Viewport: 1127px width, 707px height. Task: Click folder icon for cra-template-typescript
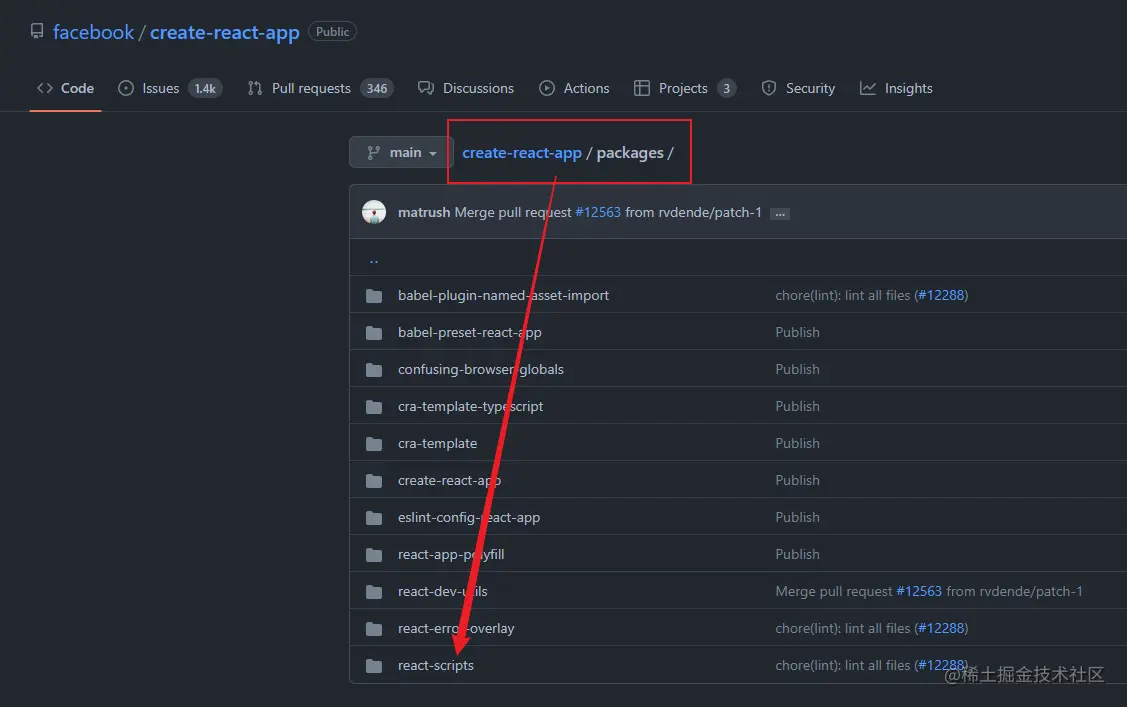(x=374, y=407)
